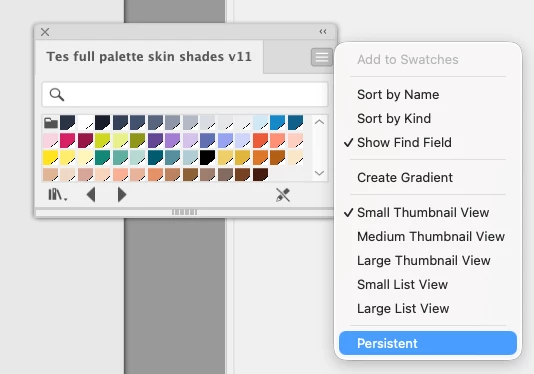The width and height of the screenshot is (534, 374).
Task: Load next swatch library arrow
Action: pyautogui.click(x=122, y=195)
